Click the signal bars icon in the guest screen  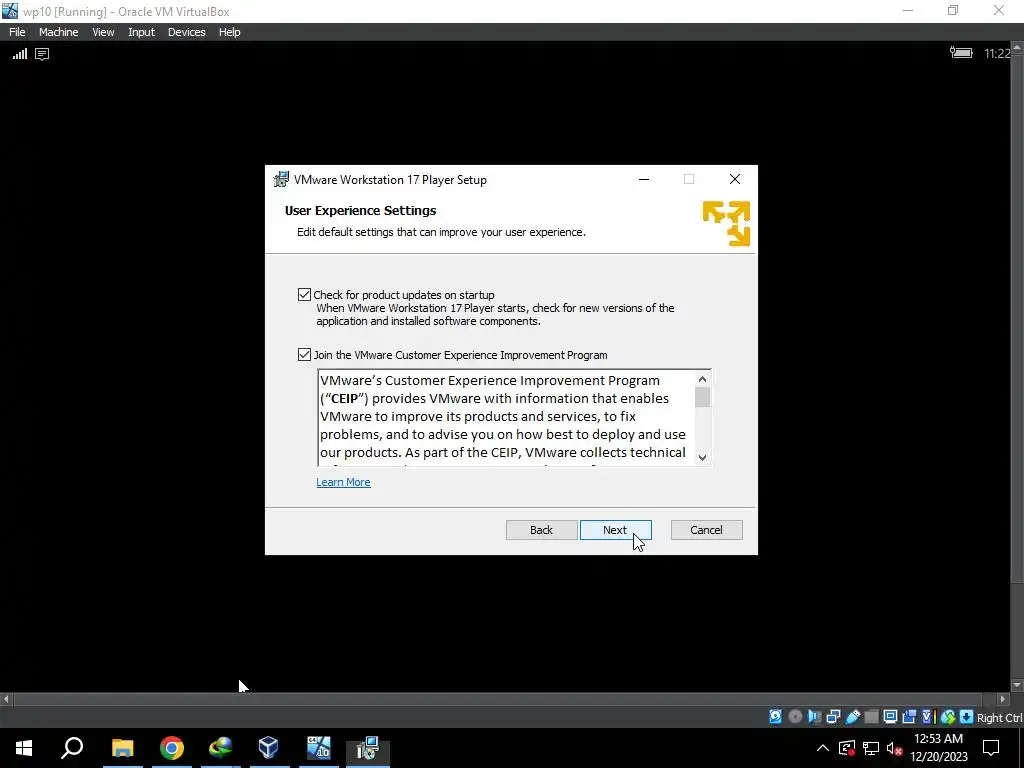(20, 54)
